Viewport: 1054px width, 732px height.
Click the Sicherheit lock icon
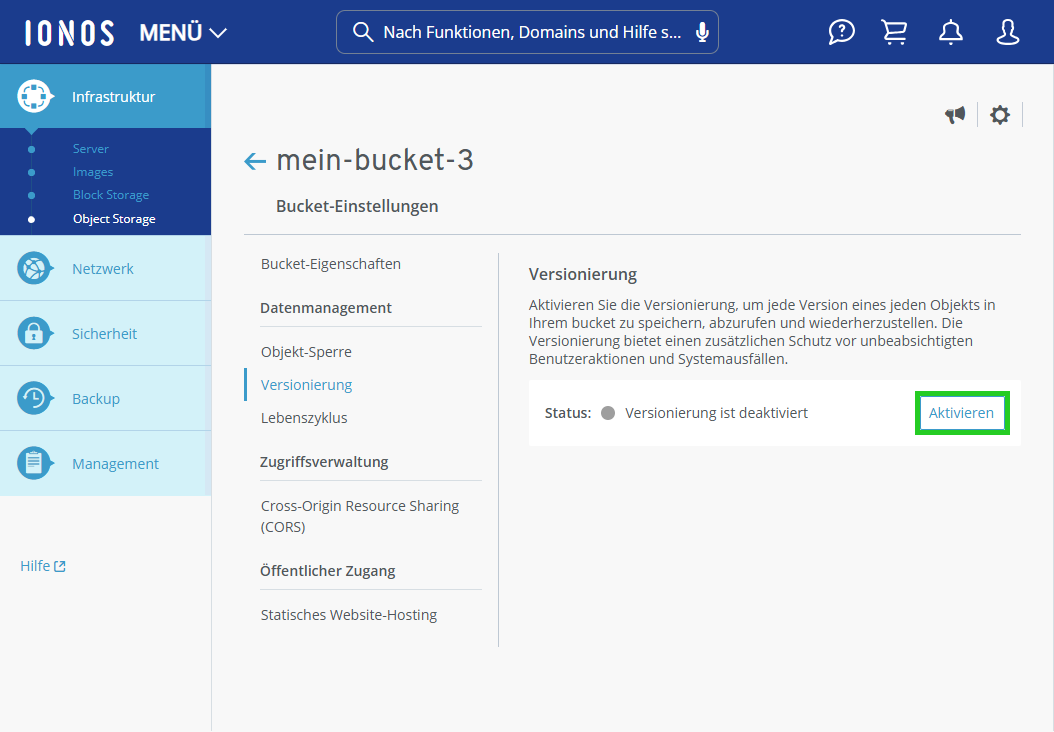(36, 332)
